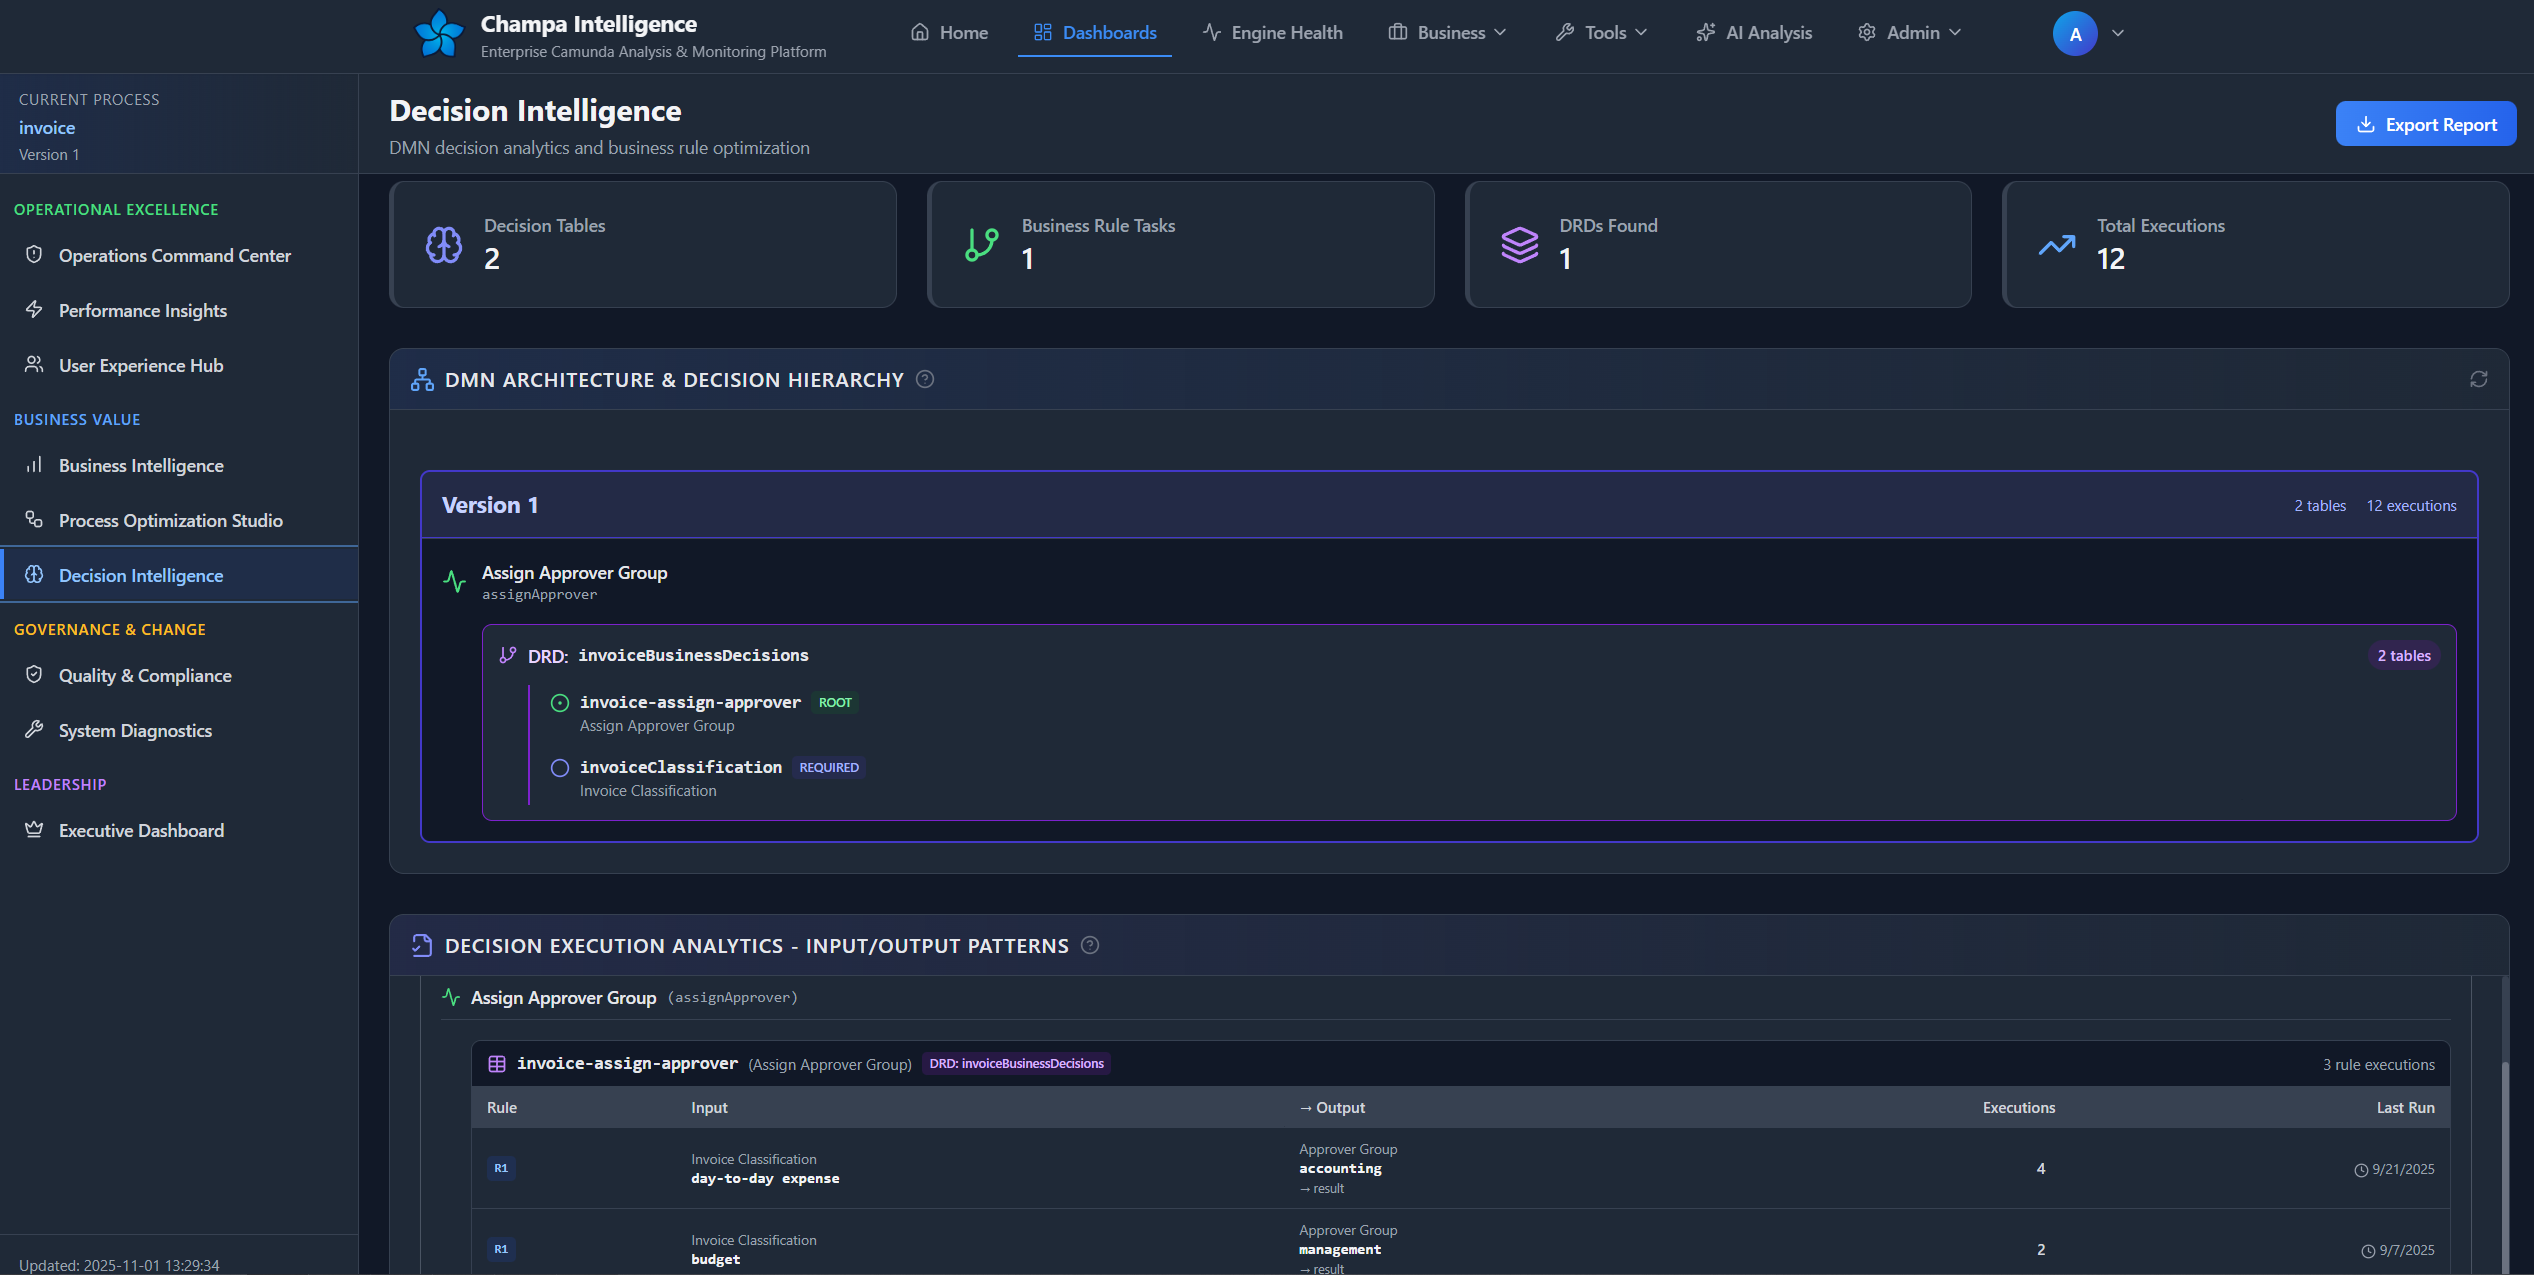
Task: Click the Business Rule Tasks branch icon
Action: pyautogui.click(x=981, y=244)
